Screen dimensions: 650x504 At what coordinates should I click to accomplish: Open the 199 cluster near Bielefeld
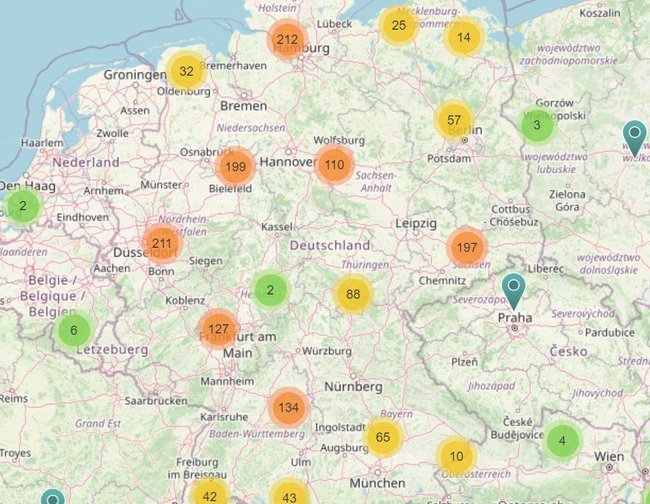coord(235,167)
